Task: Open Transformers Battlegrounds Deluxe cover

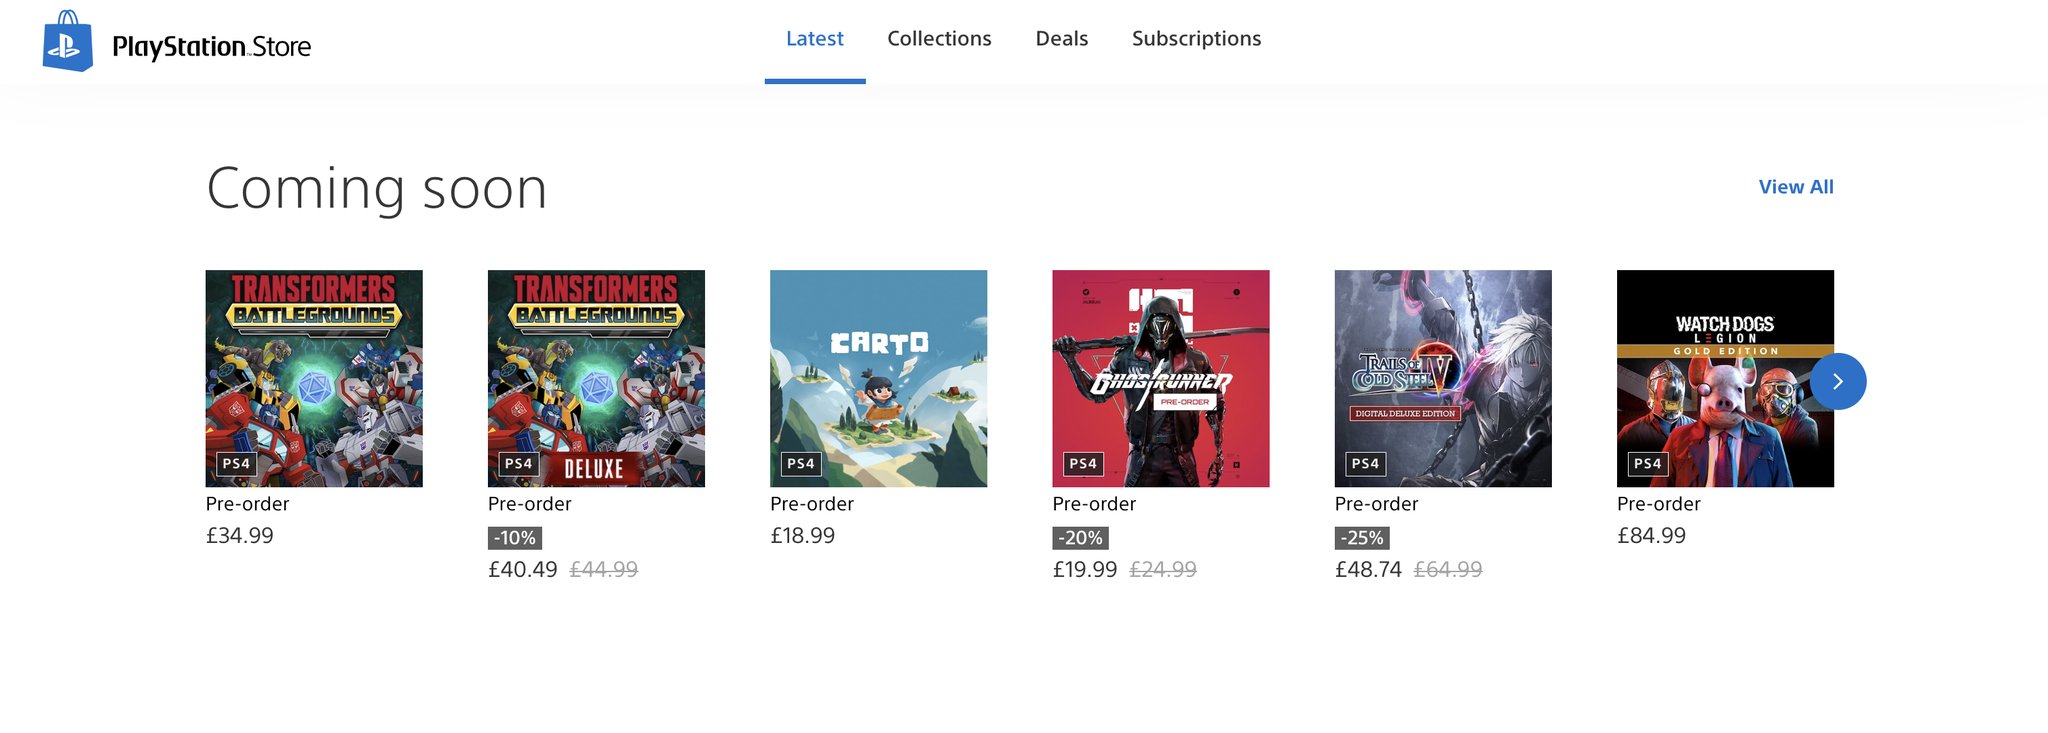Action: (x=596, y=378)
